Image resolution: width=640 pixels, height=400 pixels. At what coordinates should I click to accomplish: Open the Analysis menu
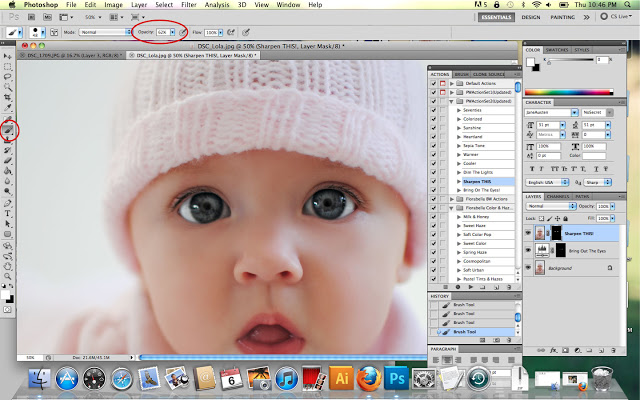click(x=217, y=5)
